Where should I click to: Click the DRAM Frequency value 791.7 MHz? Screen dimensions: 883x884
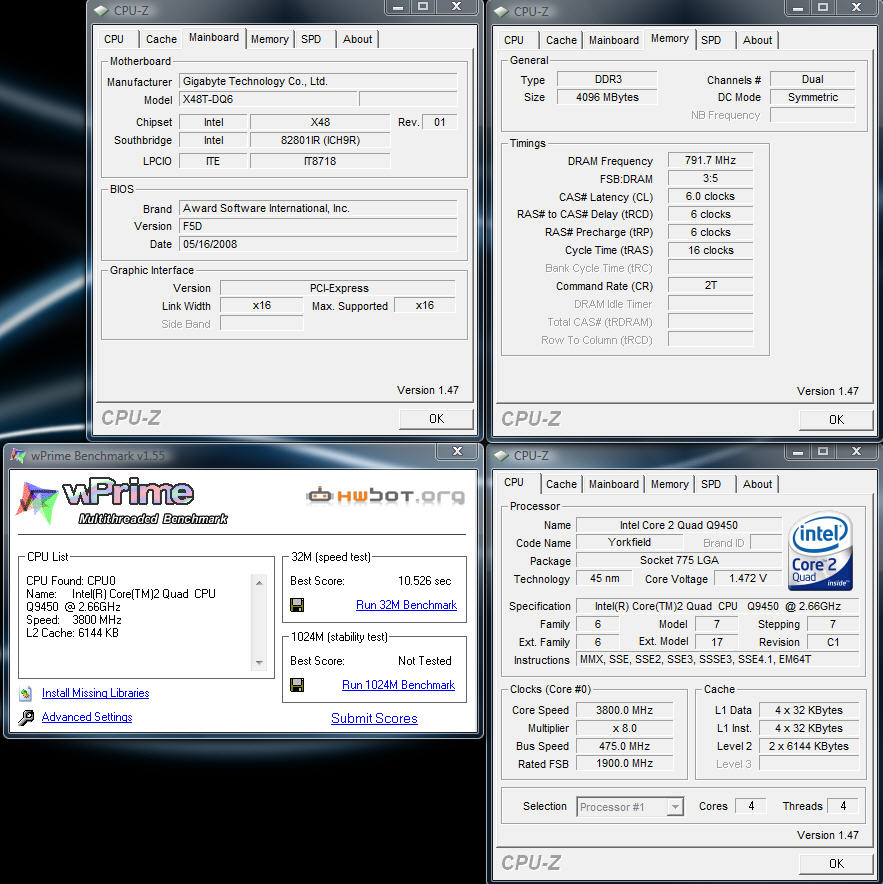(710, 160)
